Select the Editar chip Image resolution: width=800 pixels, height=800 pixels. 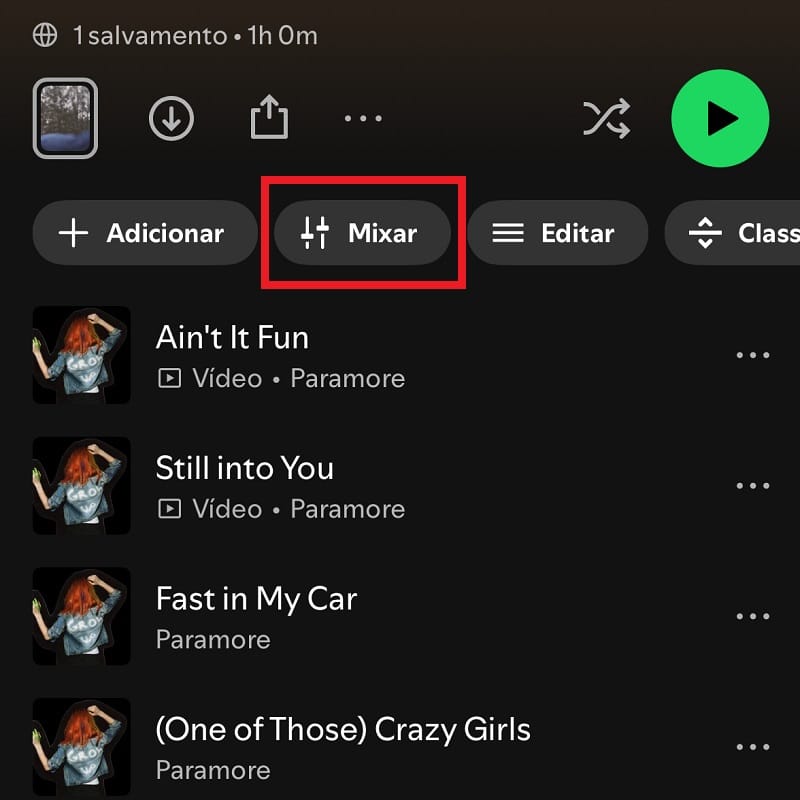tap(558, 233)
